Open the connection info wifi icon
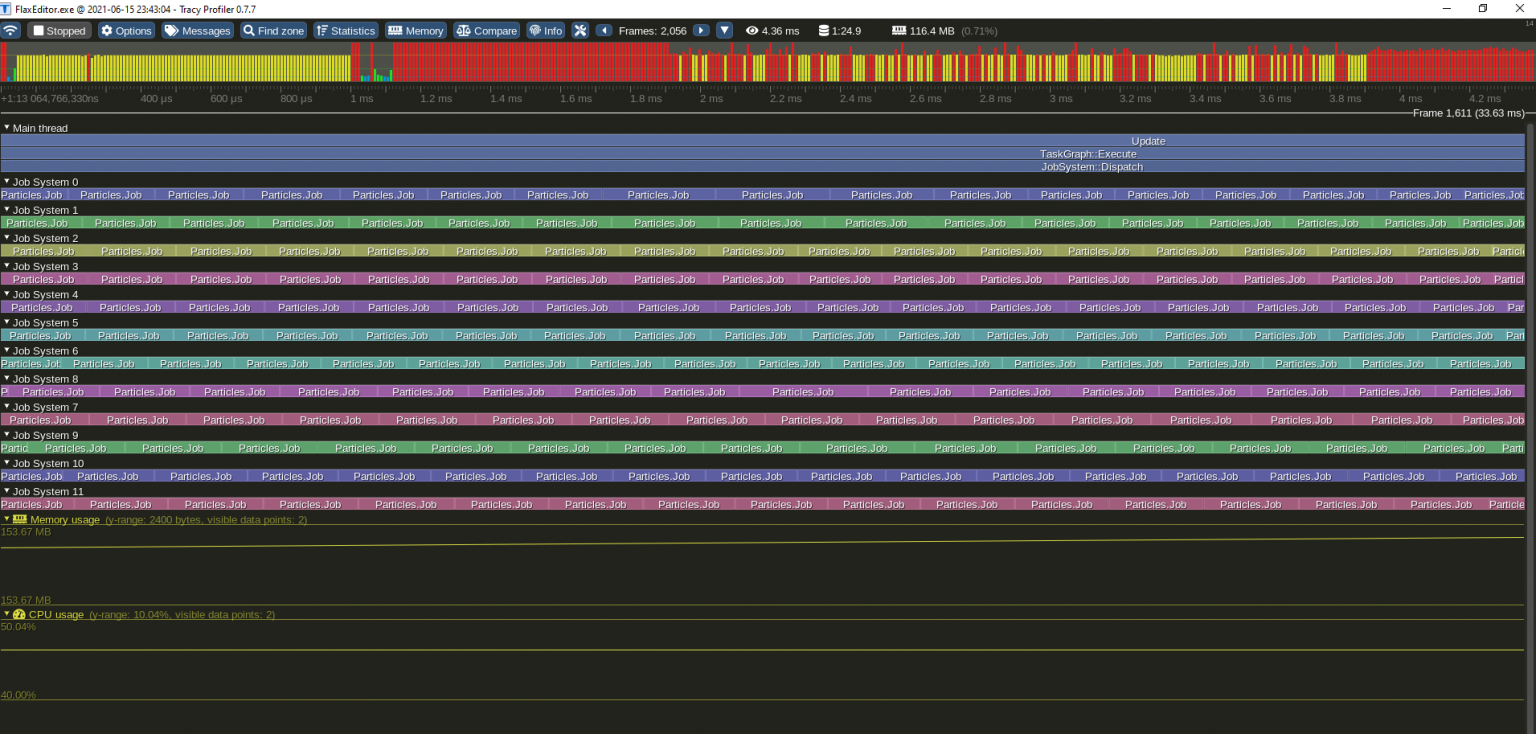 pos(10,31)
